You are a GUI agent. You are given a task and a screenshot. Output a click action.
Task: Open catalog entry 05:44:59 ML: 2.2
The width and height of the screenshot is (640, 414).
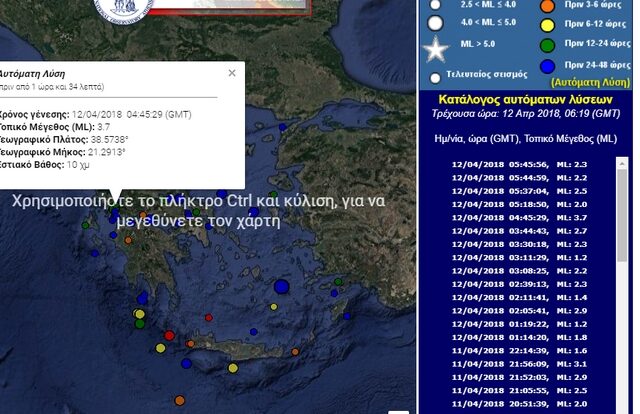click(x=519, y=178)
